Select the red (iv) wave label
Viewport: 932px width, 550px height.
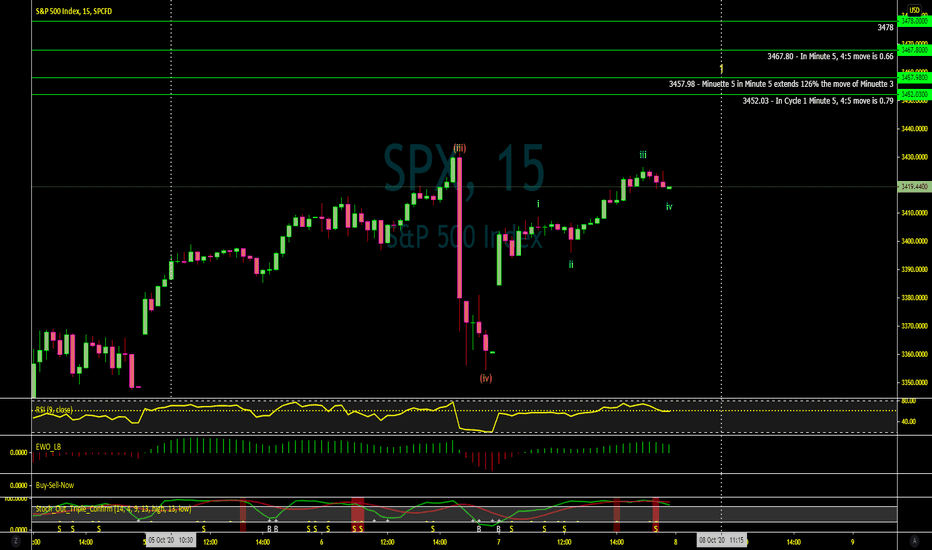tap(486, 378)
